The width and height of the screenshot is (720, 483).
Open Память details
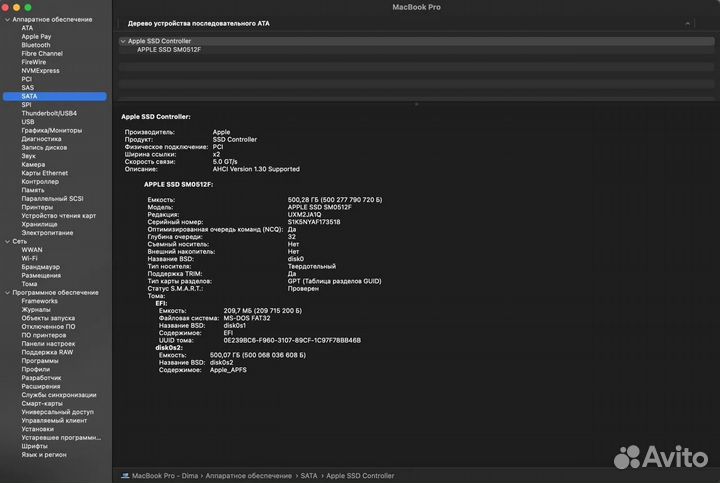tap(33, 190)
